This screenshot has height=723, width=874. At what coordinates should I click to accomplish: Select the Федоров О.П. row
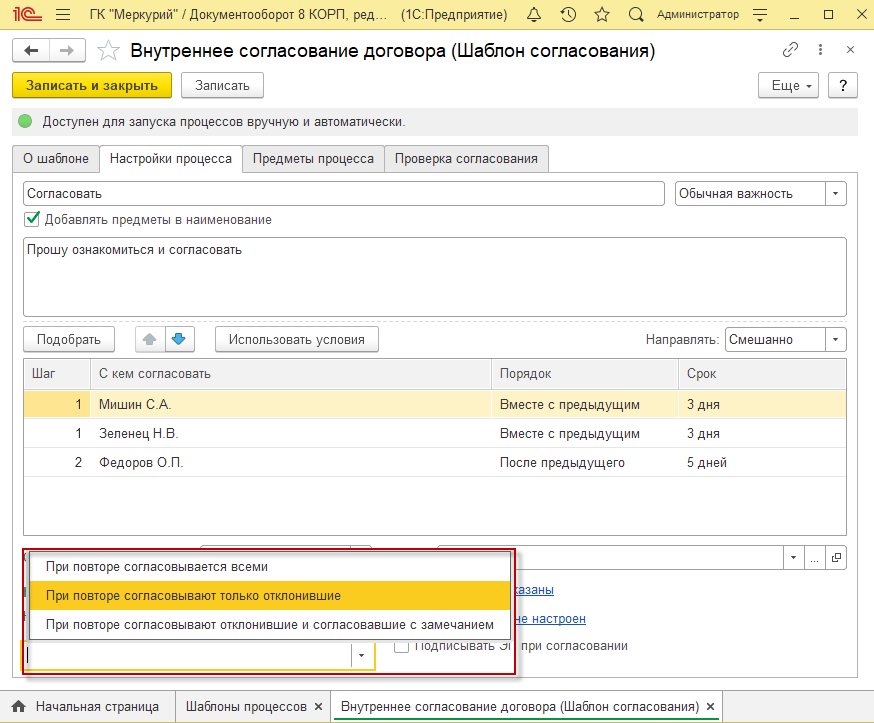[435, 462]
